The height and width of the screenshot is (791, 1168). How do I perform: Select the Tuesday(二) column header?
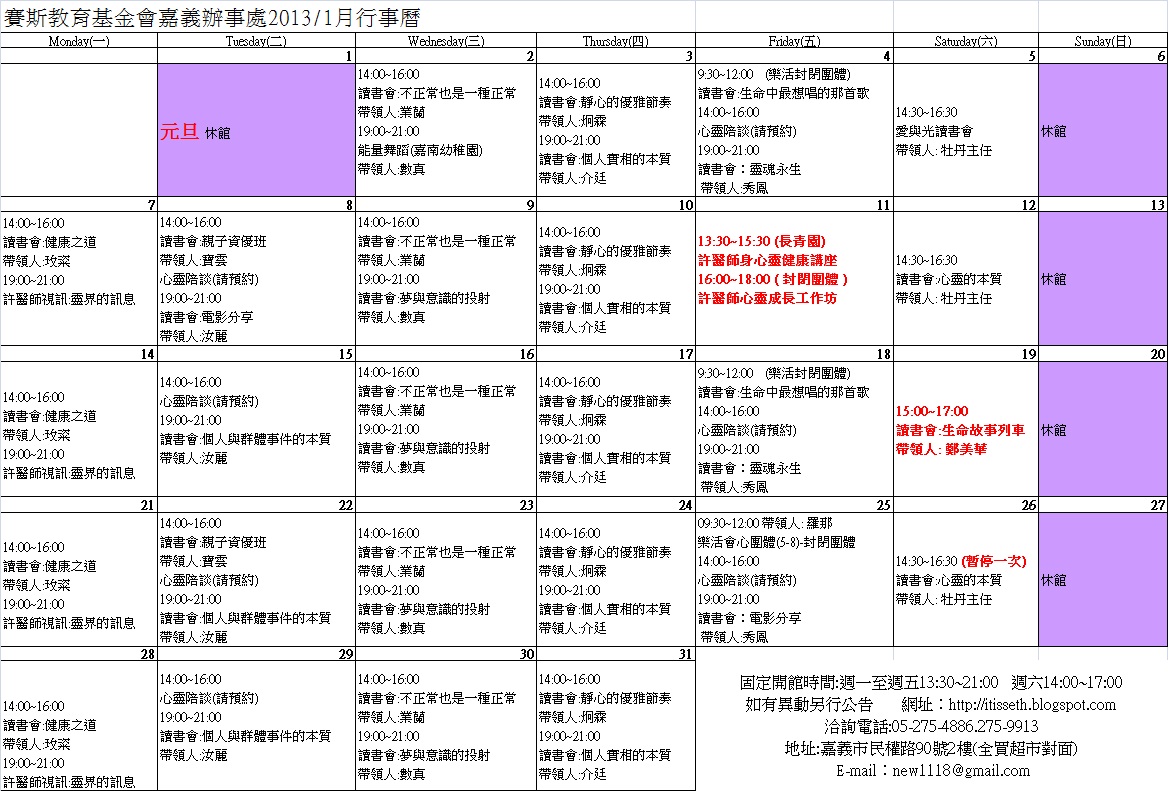click(x=256, y=41)
